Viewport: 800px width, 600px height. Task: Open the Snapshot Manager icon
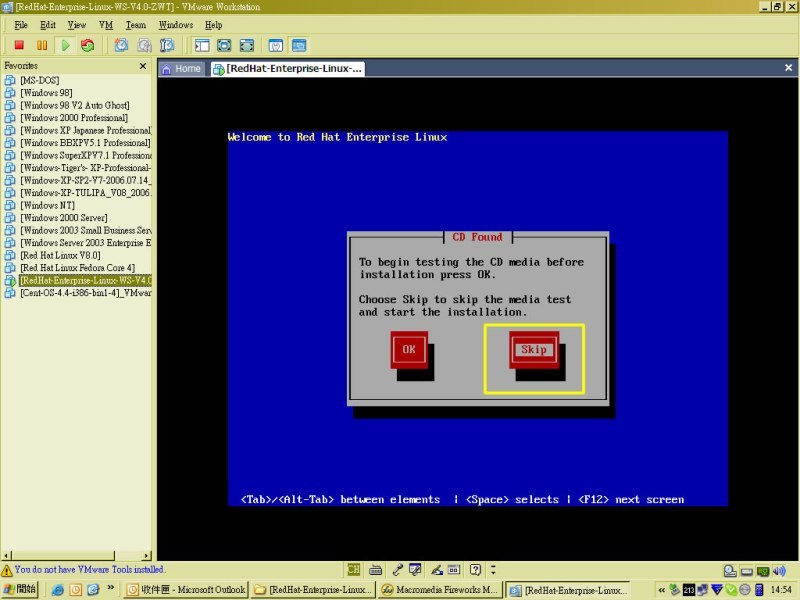(x=167, y=45)
